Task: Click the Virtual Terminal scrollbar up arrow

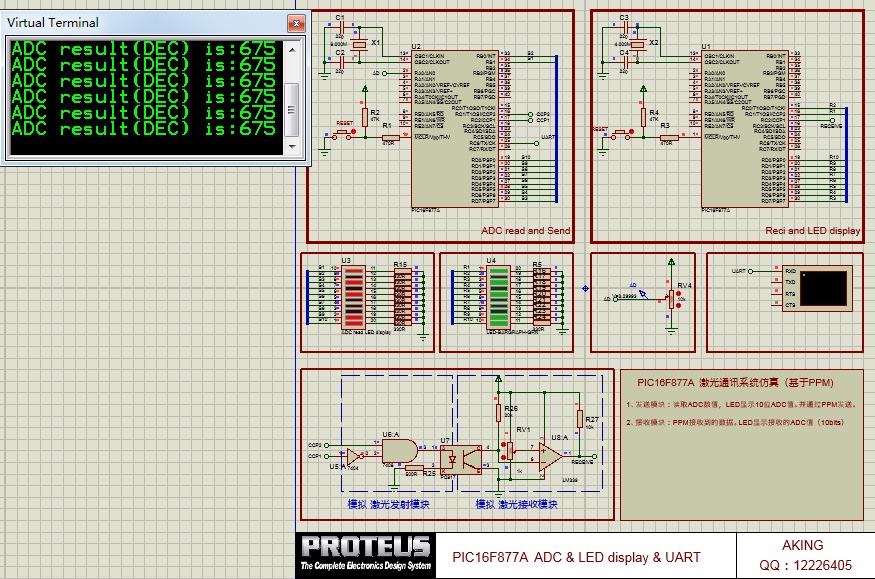Action: [292, 48]
